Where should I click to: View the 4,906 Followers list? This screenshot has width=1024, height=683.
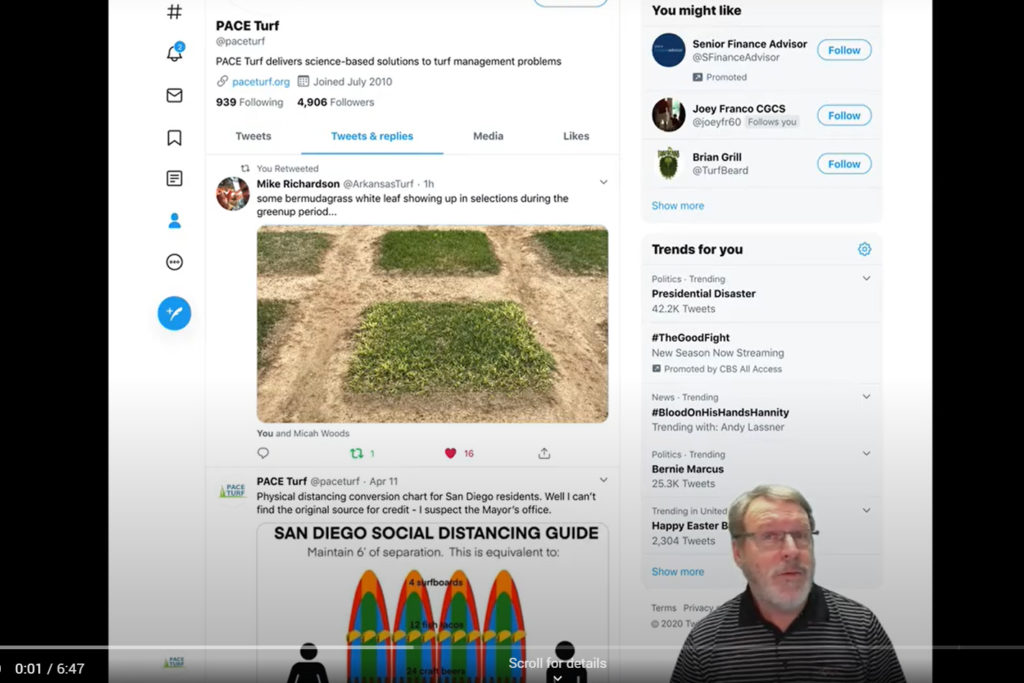point(336,102)
